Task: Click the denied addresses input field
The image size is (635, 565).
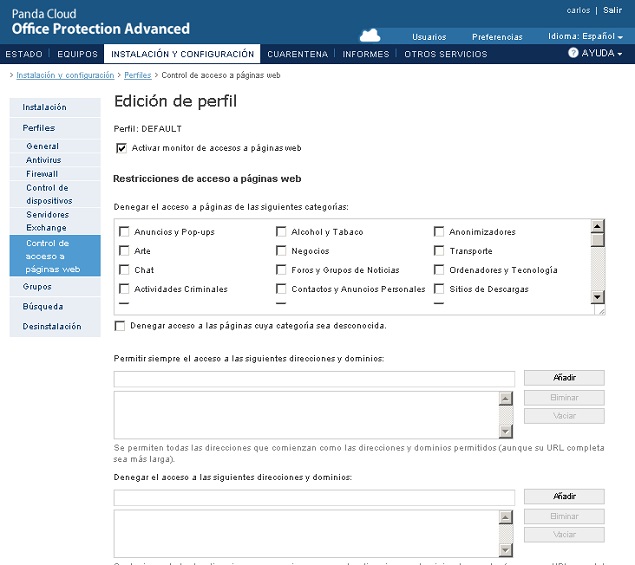Action: tap(314, 498)
